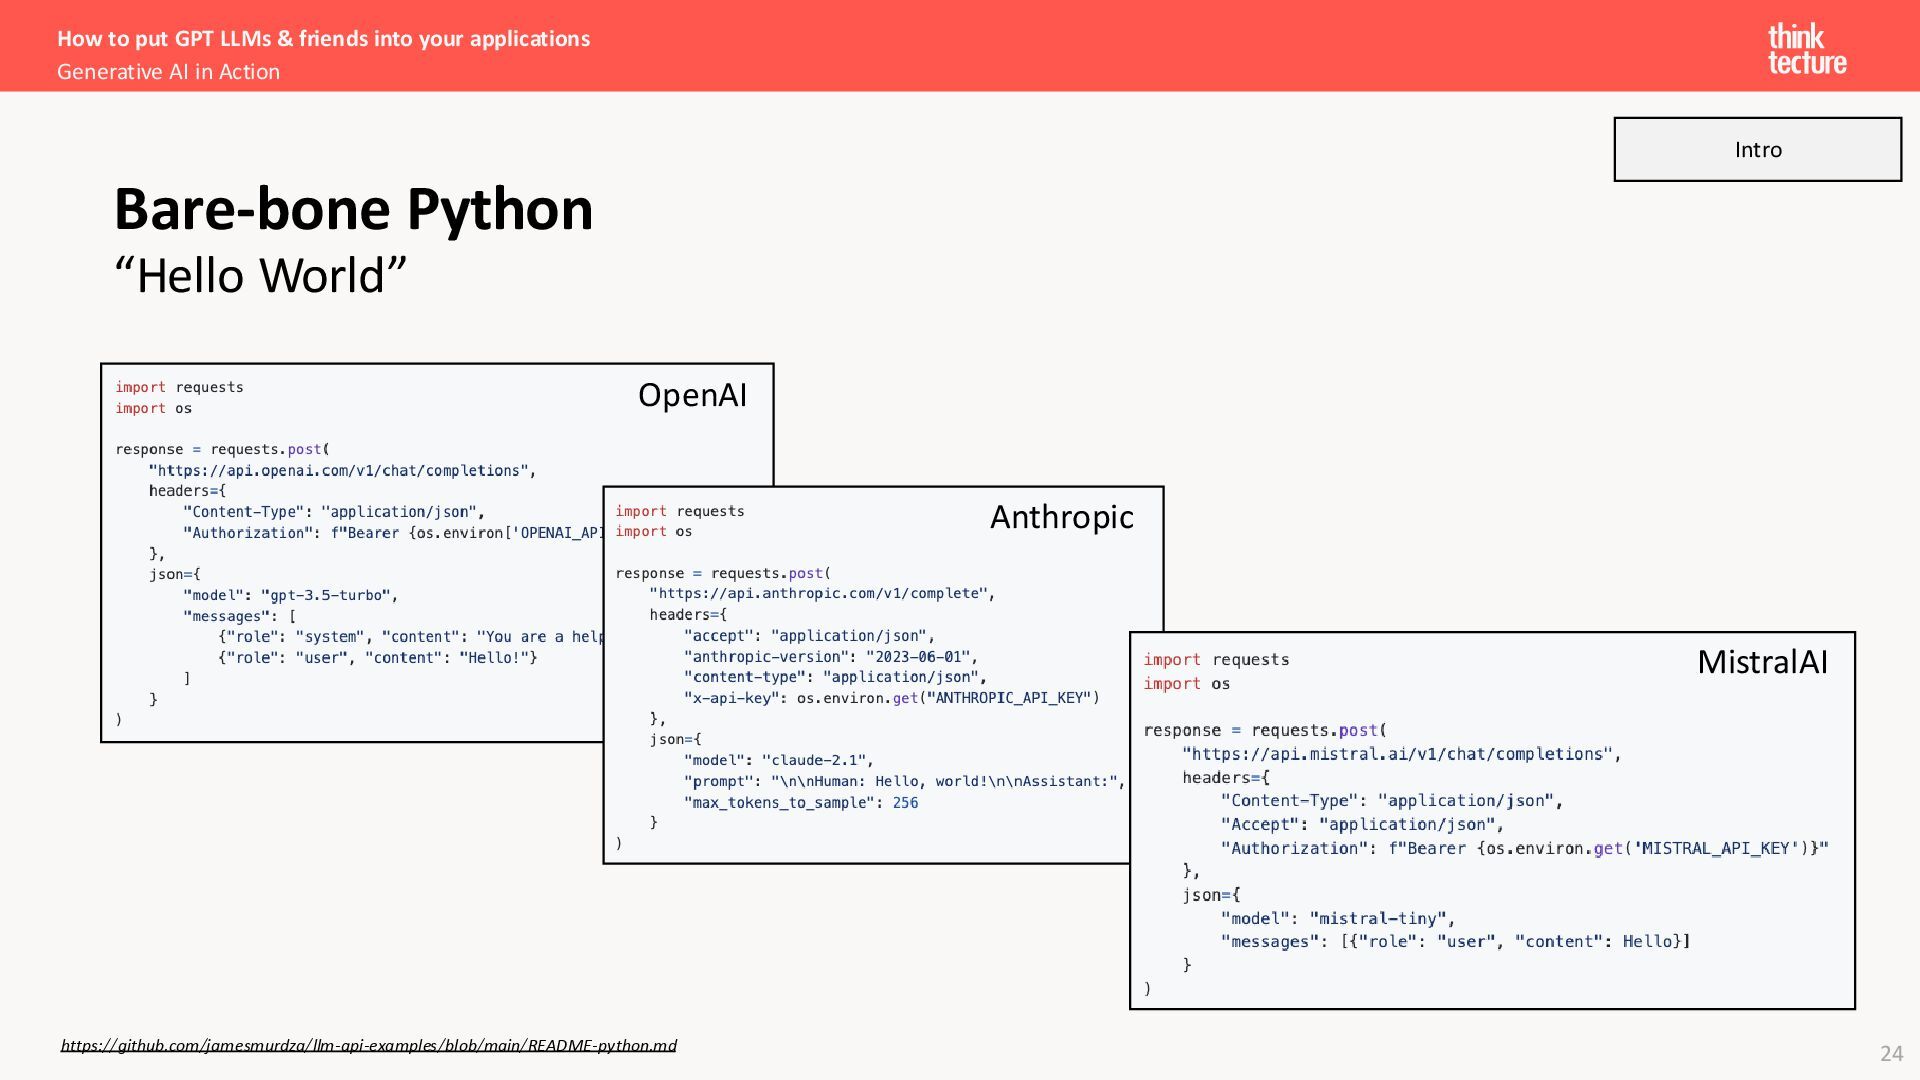Click the "gpt-3.5-turbo" model value
Screen dimensions: 1920x1080
(328, 595)
